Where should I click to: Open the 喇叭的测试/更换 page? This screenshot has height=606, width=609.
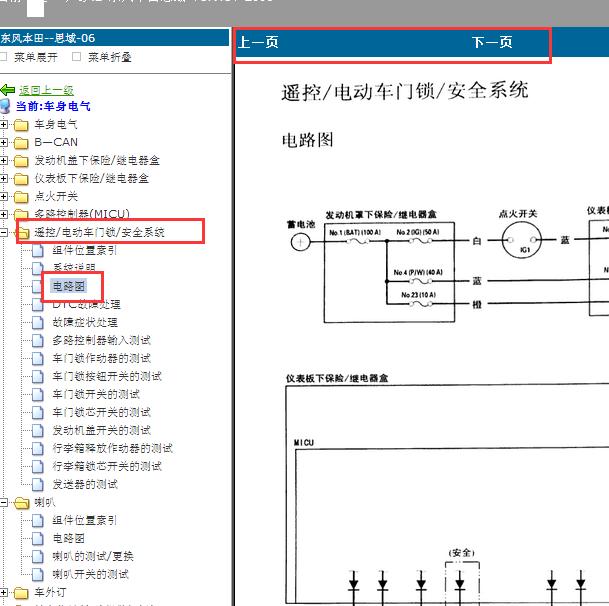(x=93, y=556)
